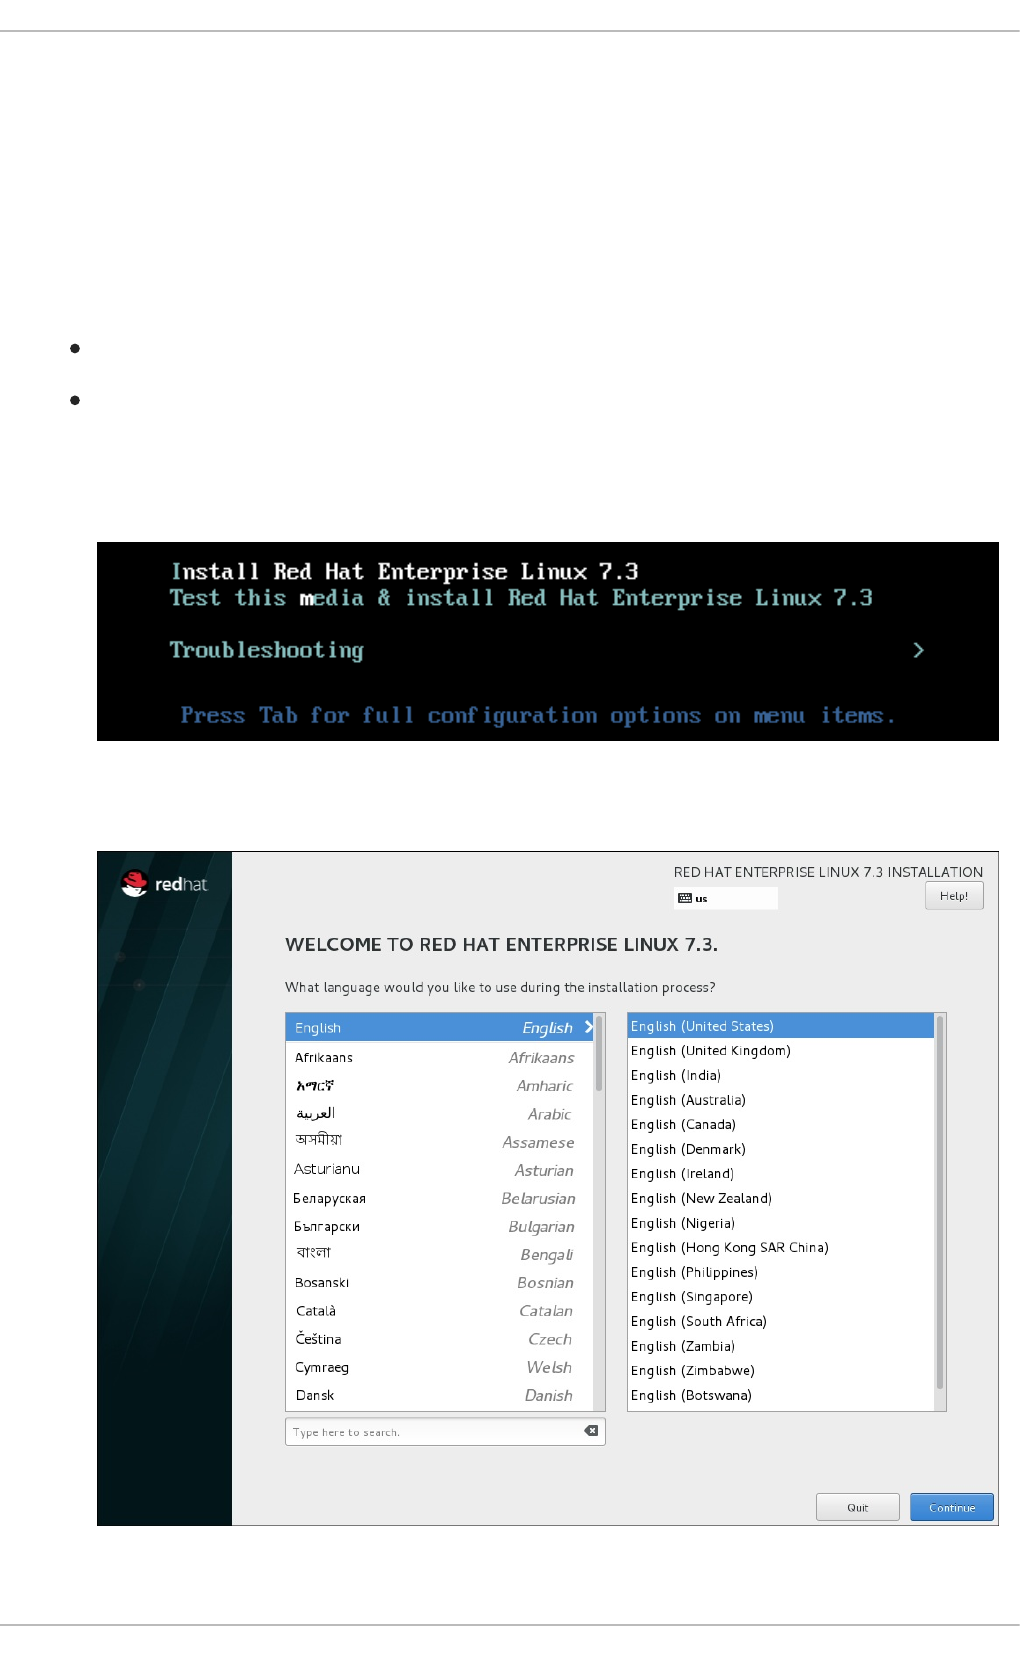The width and height of the screenshot is (1020, 1656).
Task: Click the Quit button
Action: 858,1507
